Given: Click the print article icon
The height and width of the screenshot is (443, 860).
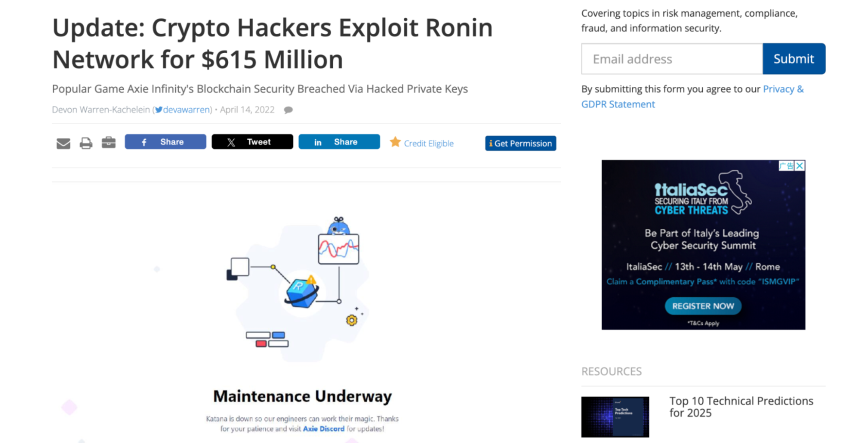Looking at the screenshot, I should [x=86, y=144].
